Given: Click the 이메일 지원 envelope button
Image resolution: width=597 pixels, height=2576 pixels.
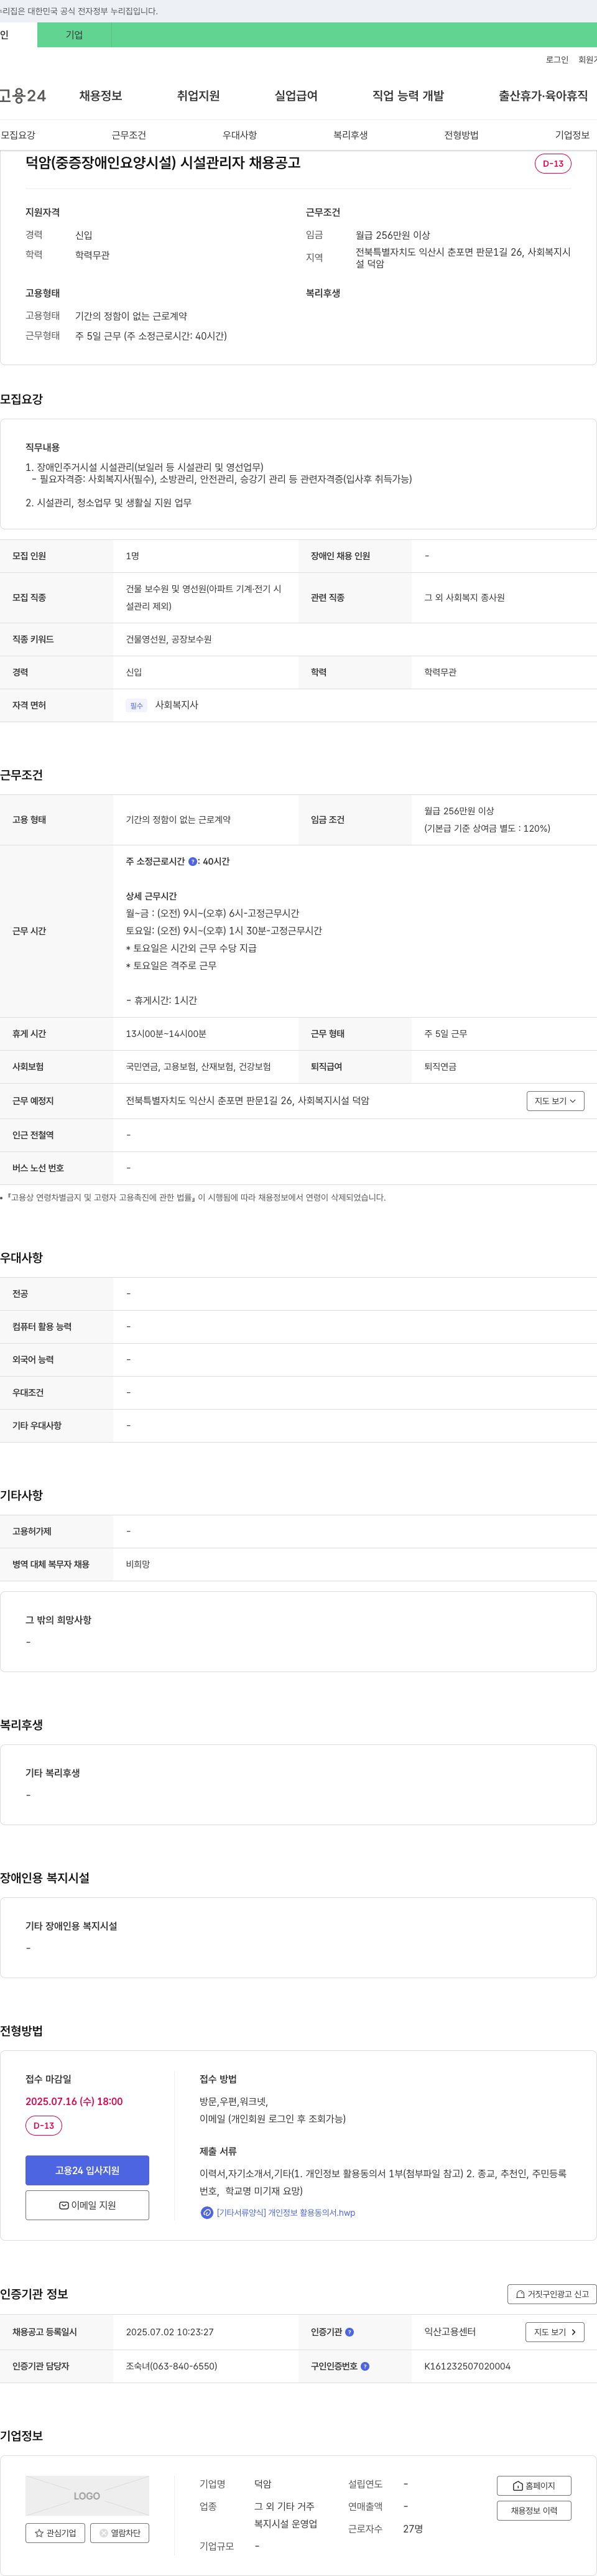Looking at the screenshot, I should pyautogui.click(x=87, y=2205).
